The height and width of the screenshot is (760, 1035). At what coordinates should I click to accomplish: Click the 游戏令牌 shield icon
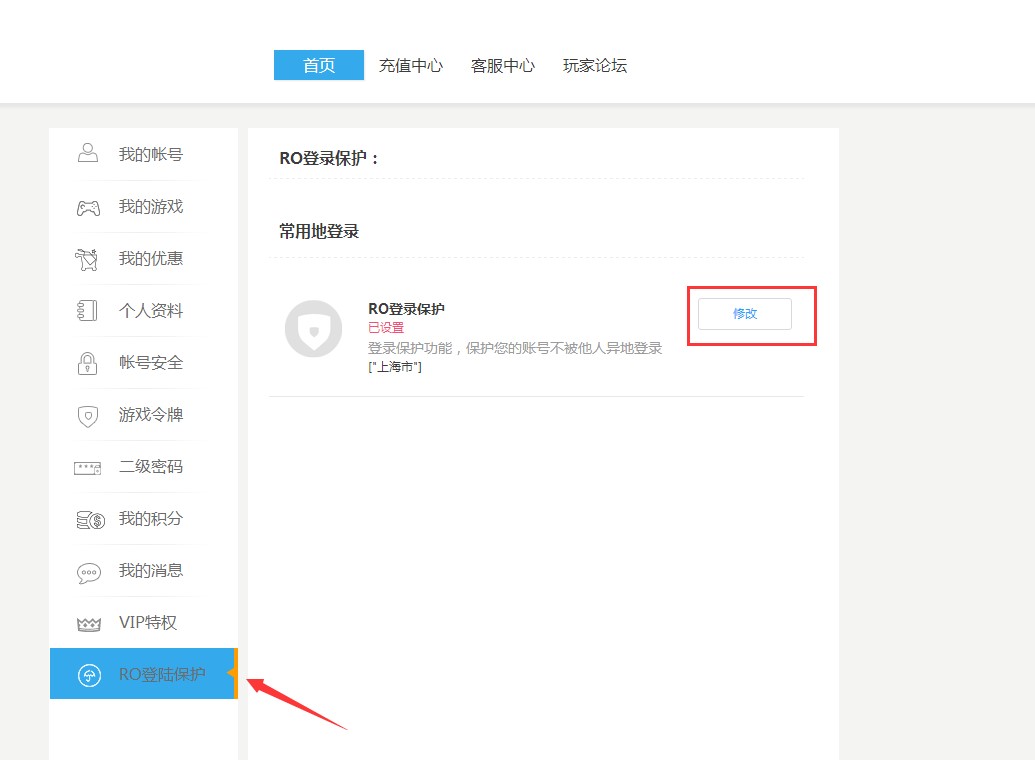(88, 416)
